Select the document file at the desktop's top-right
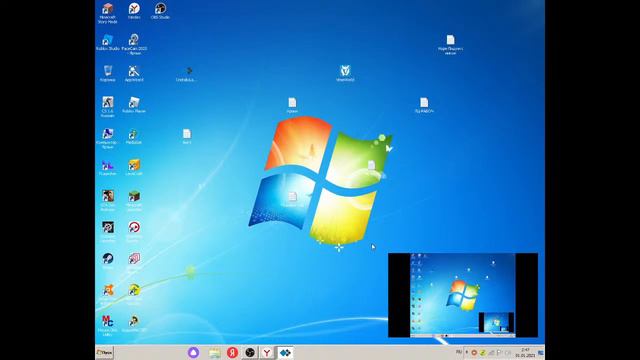This screenshot has height=360, width=640. 450,44
